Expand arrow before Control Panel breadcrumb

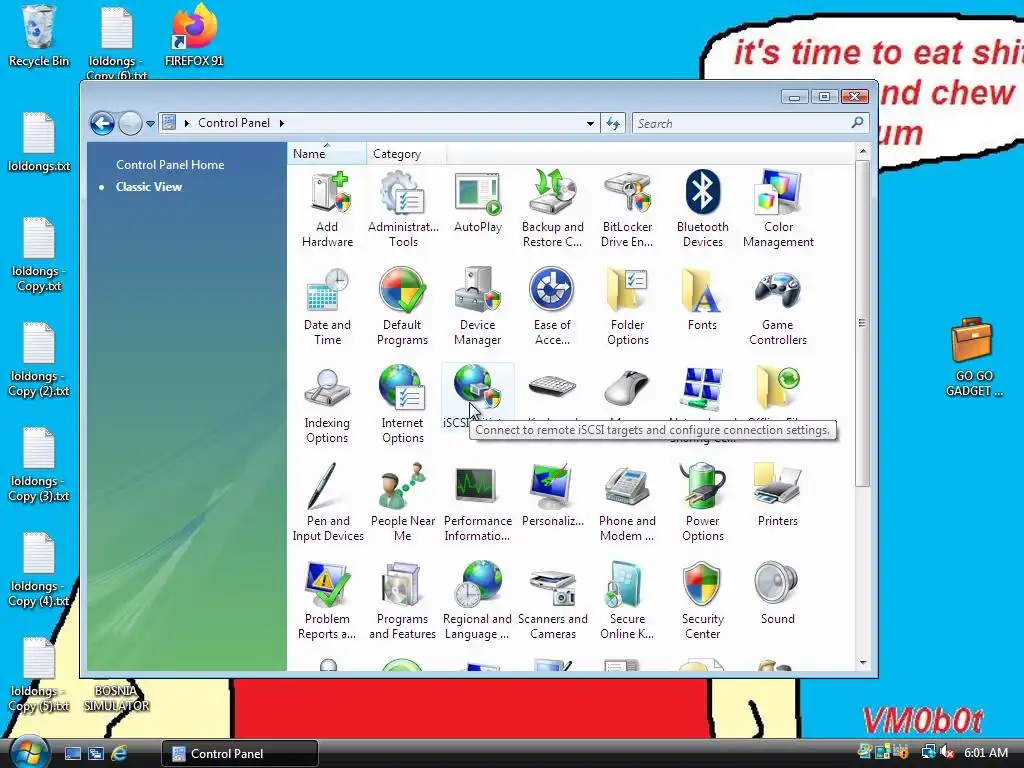pyautogui.click(x=186, y=123)
